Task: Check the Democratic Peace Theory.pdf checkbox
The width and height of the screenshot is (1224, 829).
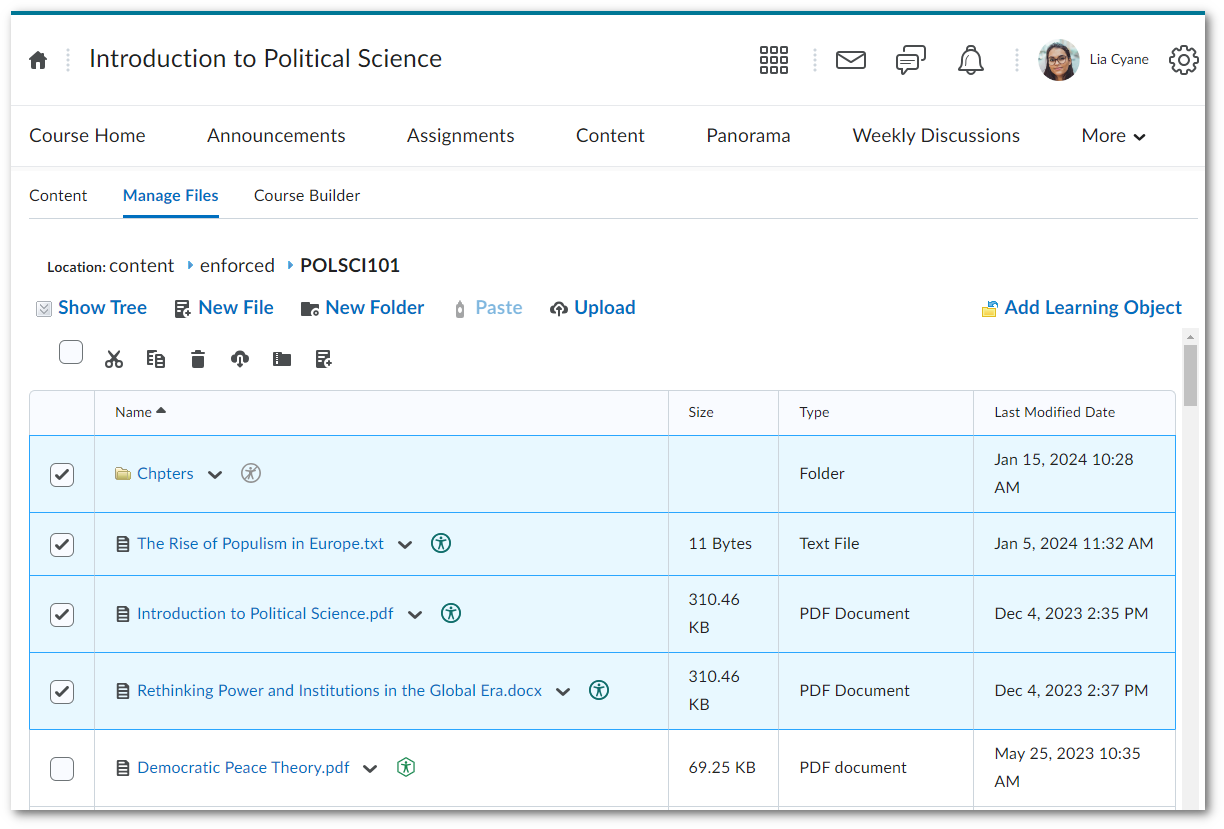Action: pyautogui.click(x=62, y=768)
